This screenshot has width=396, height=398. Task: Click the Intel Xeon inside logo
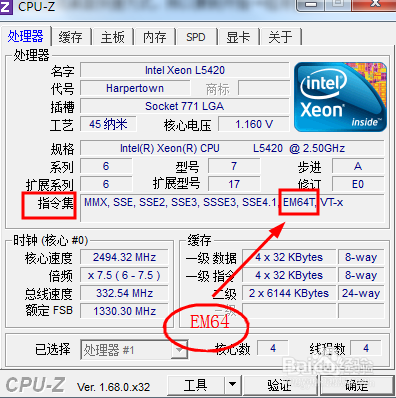pyautogui.click(x=340, y=97)
